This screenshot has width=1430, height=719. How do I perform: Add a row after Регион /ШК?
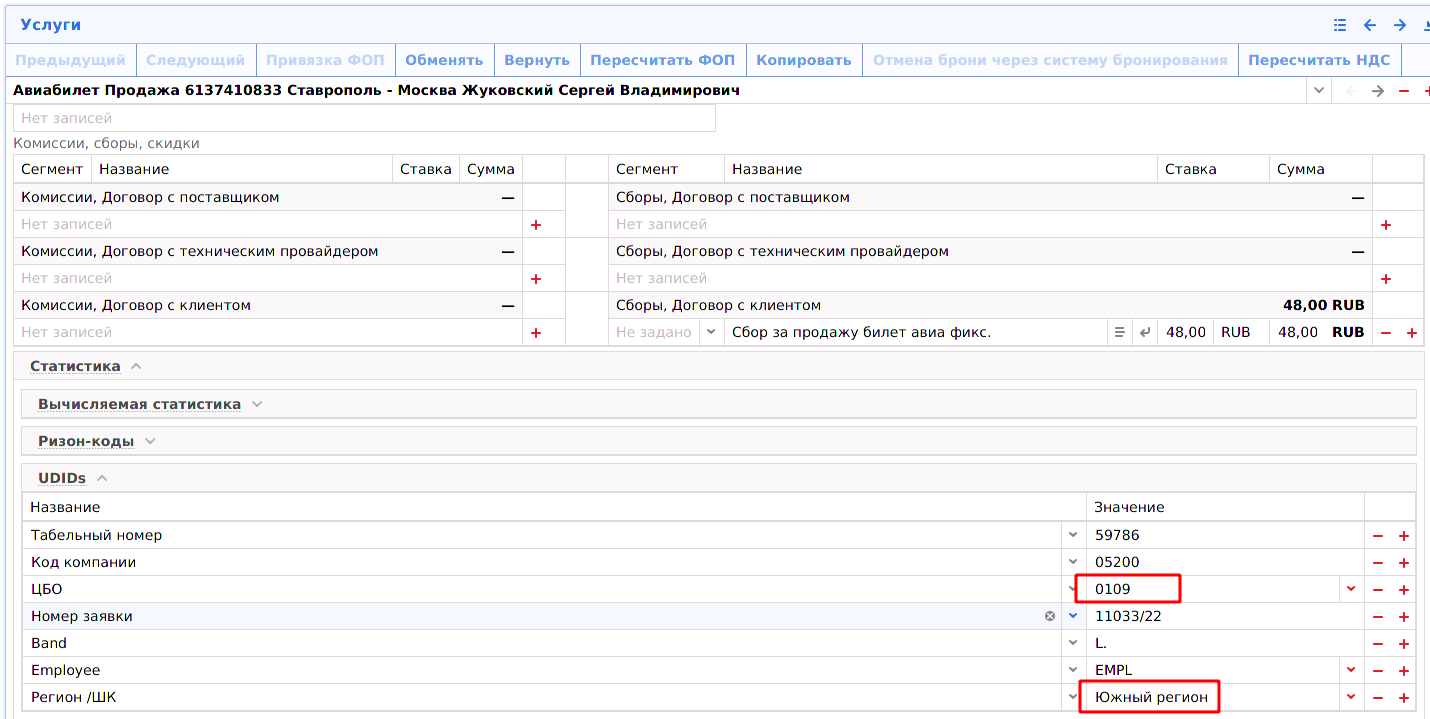coord(1404,698)
